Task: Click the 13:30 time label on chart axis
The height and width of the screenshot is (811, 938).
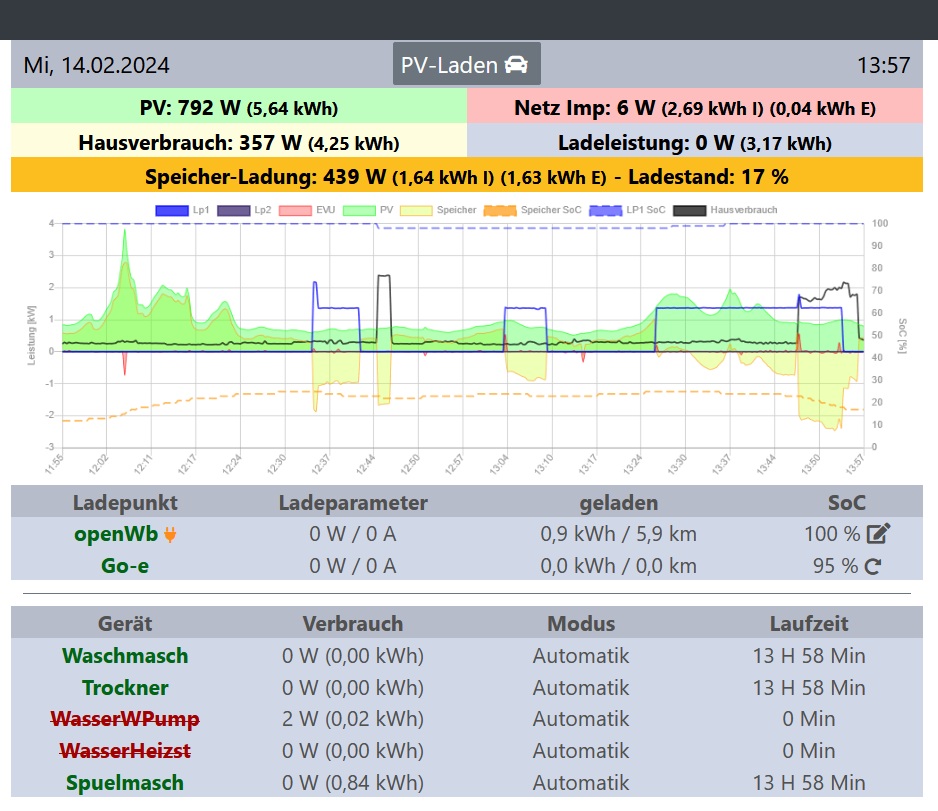Action: coord(677,464)
